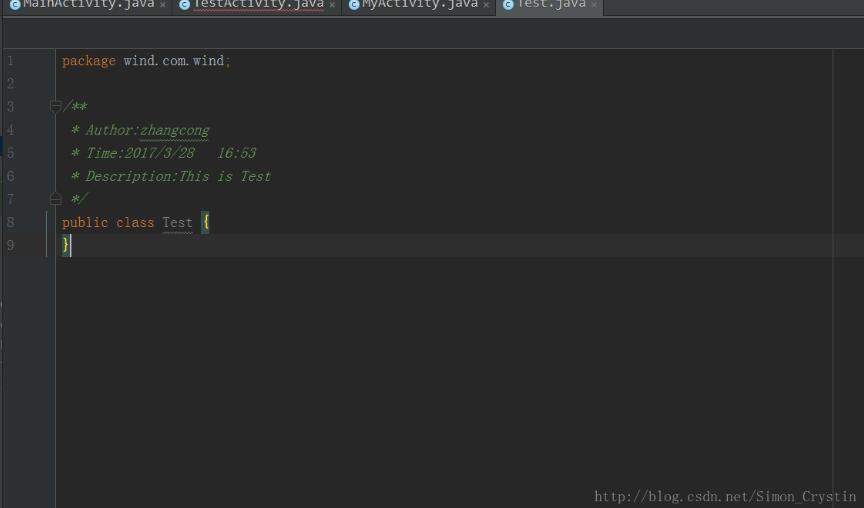Click the class icon on MyActivity.java tab

click(x=354, y=5)
